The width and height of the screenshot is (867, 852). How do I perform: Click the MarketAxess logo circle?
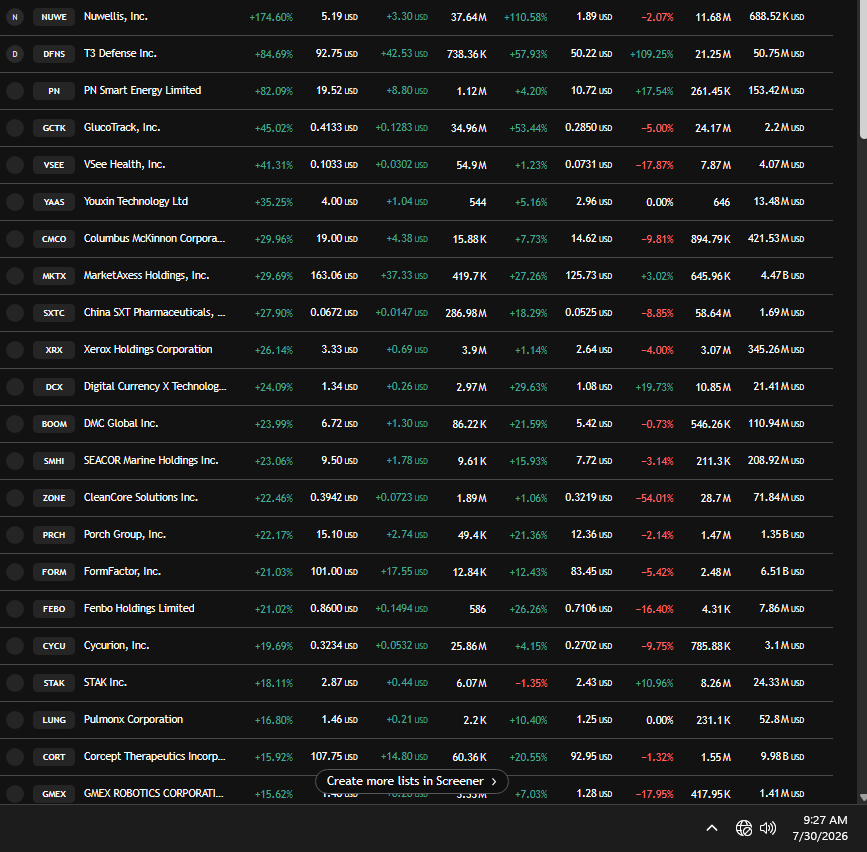tap(15, 276)
